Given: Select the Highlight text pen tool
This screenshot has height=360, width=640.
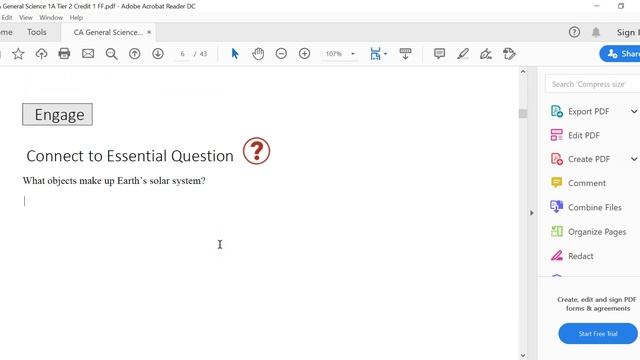Looking at the screenshot, I should 462,54.
